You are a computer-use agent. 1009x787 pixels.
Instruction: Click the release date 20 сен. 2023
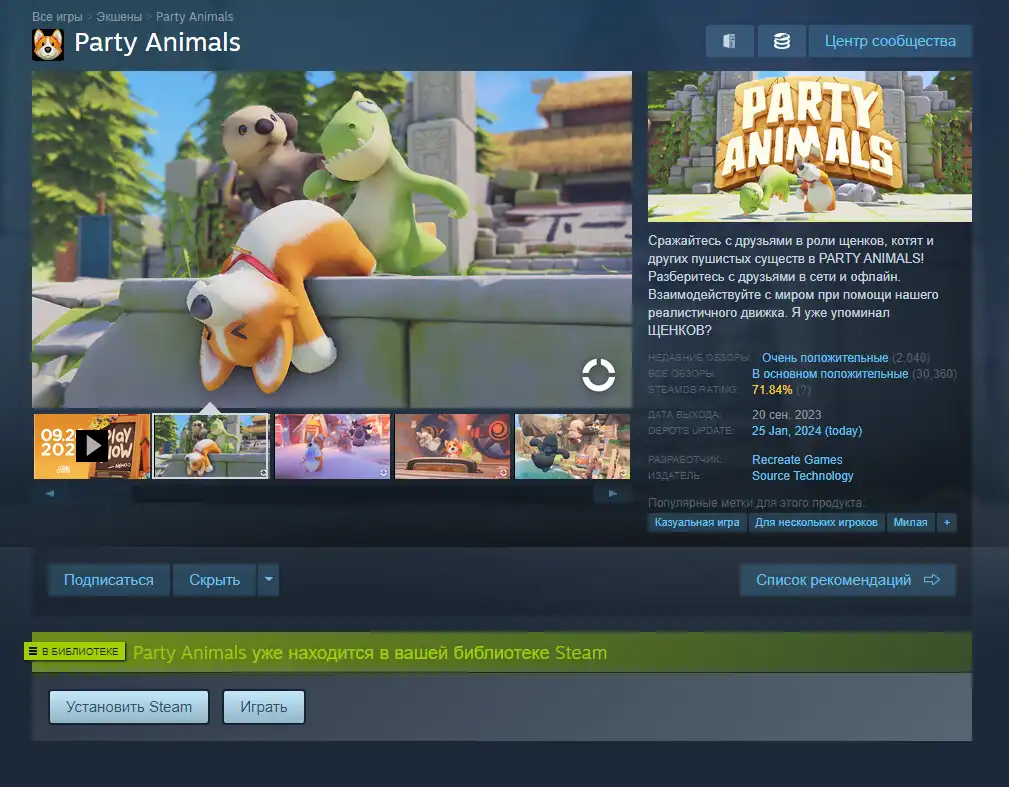tap(786, 414)
